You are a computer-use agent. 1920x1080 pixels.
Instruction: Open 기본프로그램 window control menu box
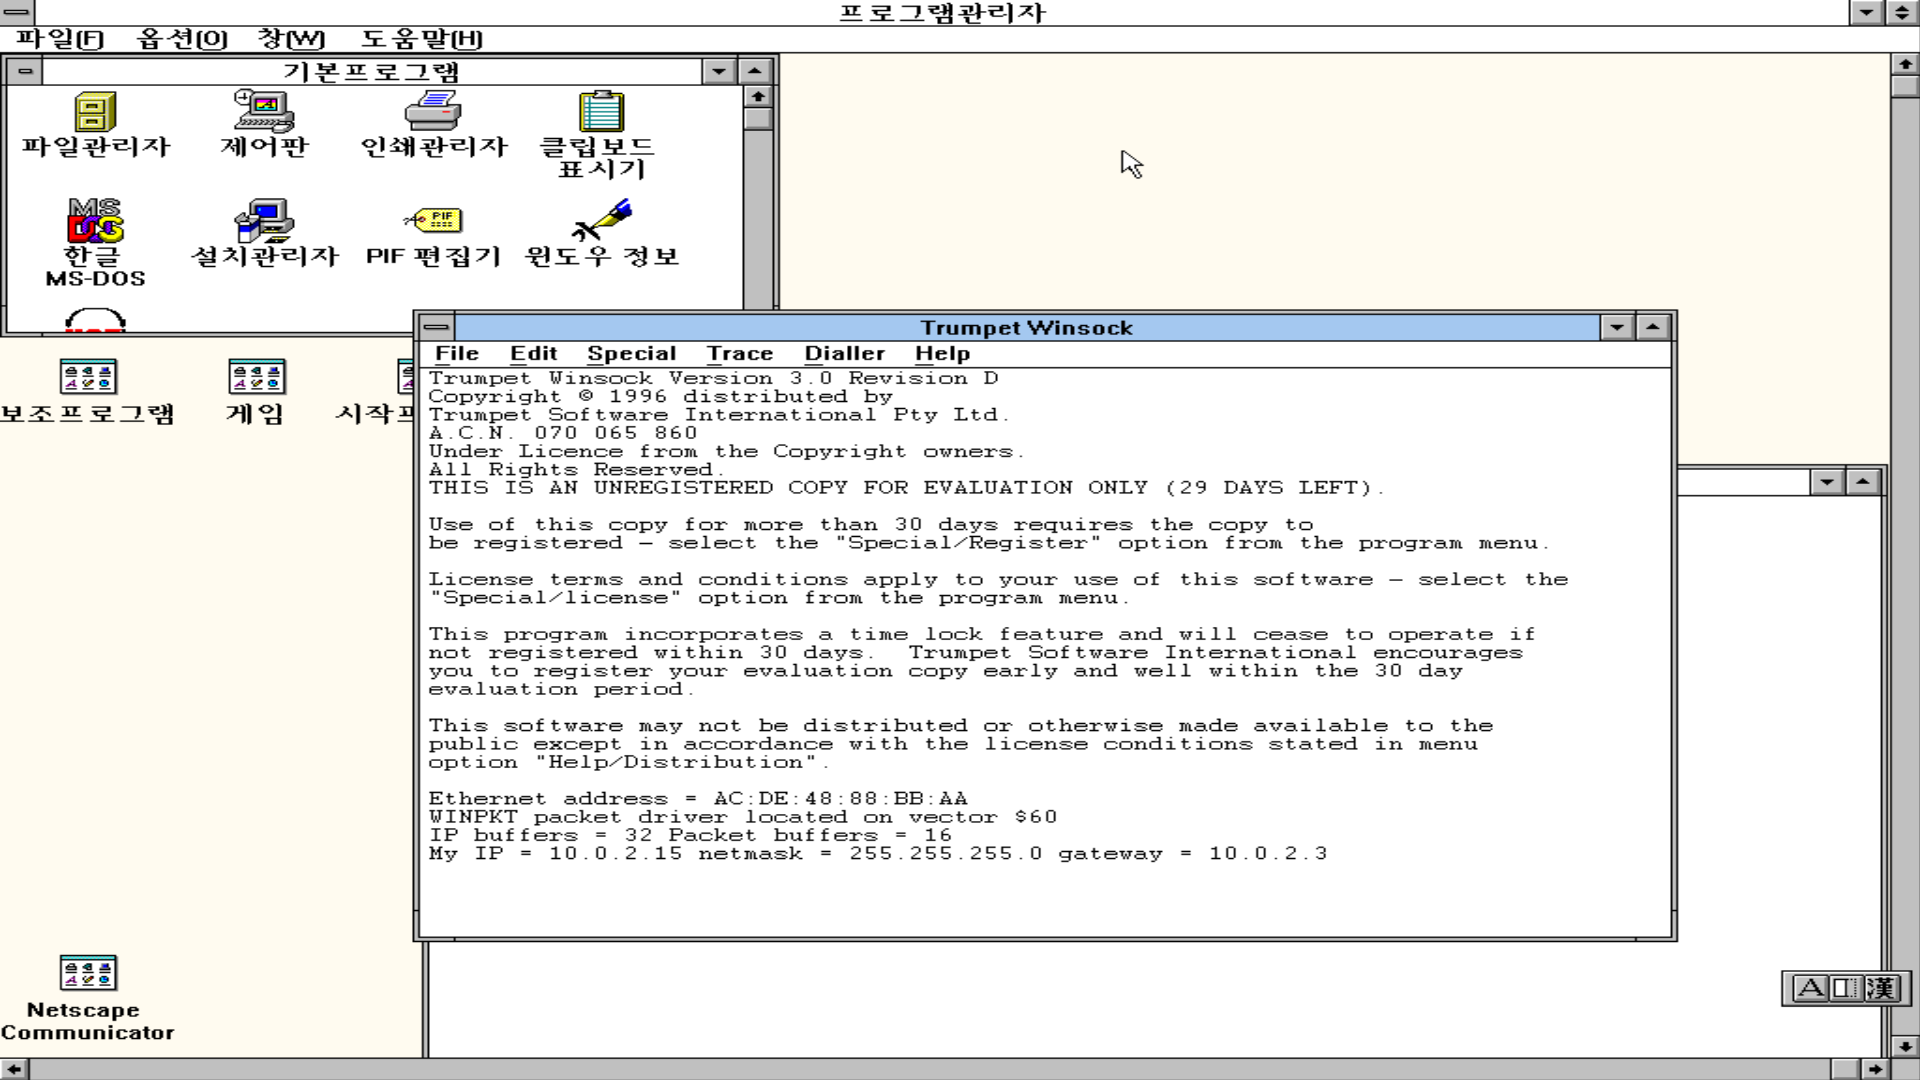coord(25,71)
